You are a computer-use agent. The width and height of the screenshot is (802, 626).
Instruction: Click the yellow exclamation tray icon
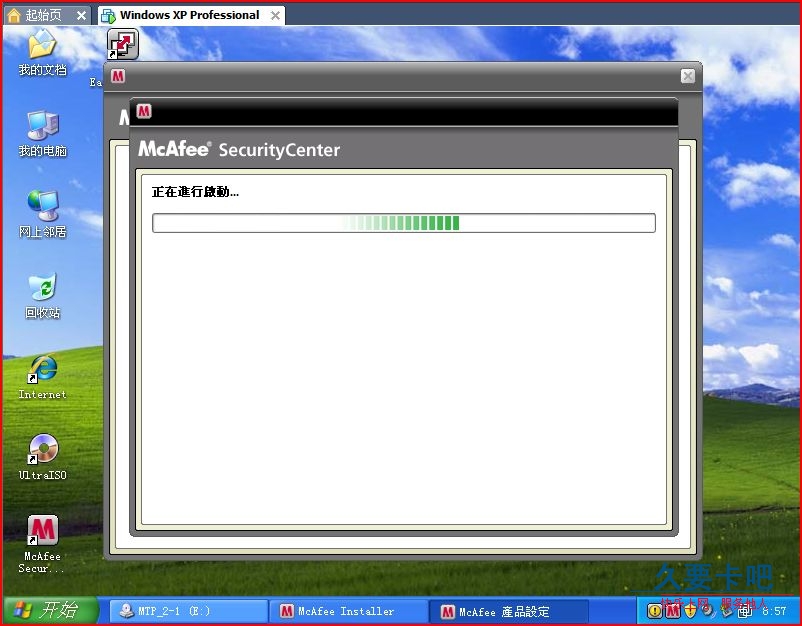(654, 611)
